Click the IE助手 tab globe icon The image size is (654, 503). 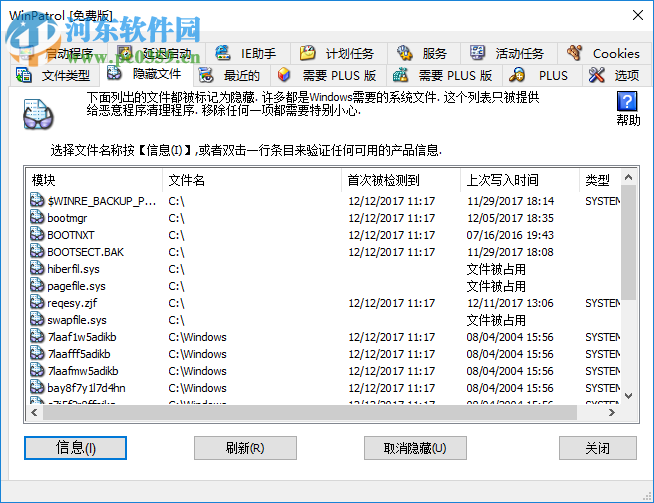tap(223, 53)
